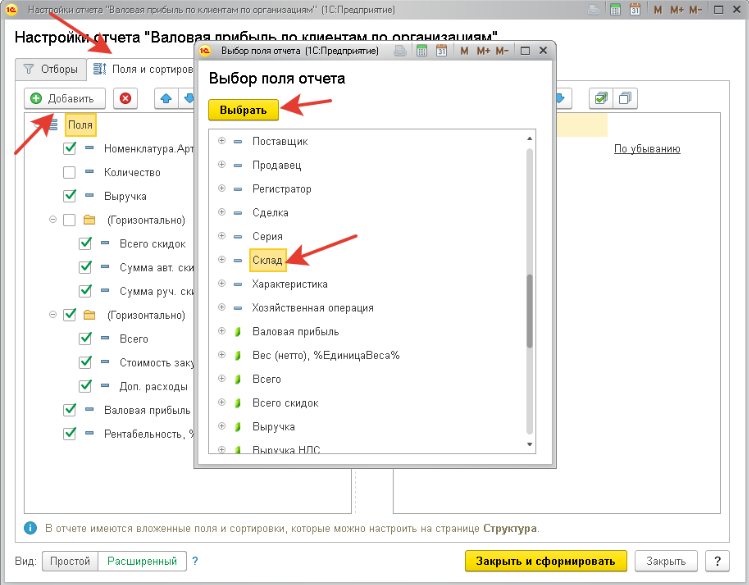Viewport: 749px width, 585px height.
Task: Click the field list vertical scrollbar
Action: coord(530,310)
